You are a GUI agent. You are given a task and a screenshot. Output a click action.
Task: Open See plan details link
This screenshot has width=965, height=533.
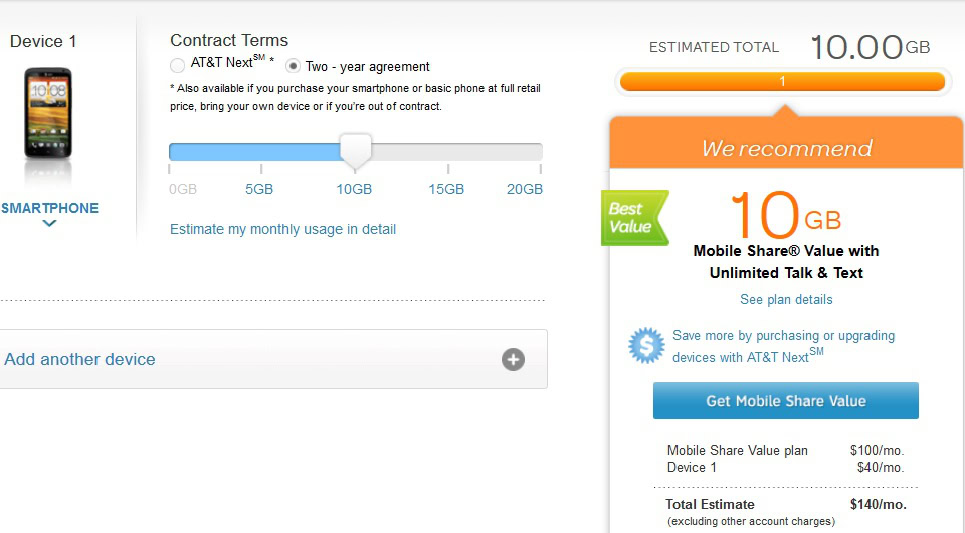pos(786,300)
